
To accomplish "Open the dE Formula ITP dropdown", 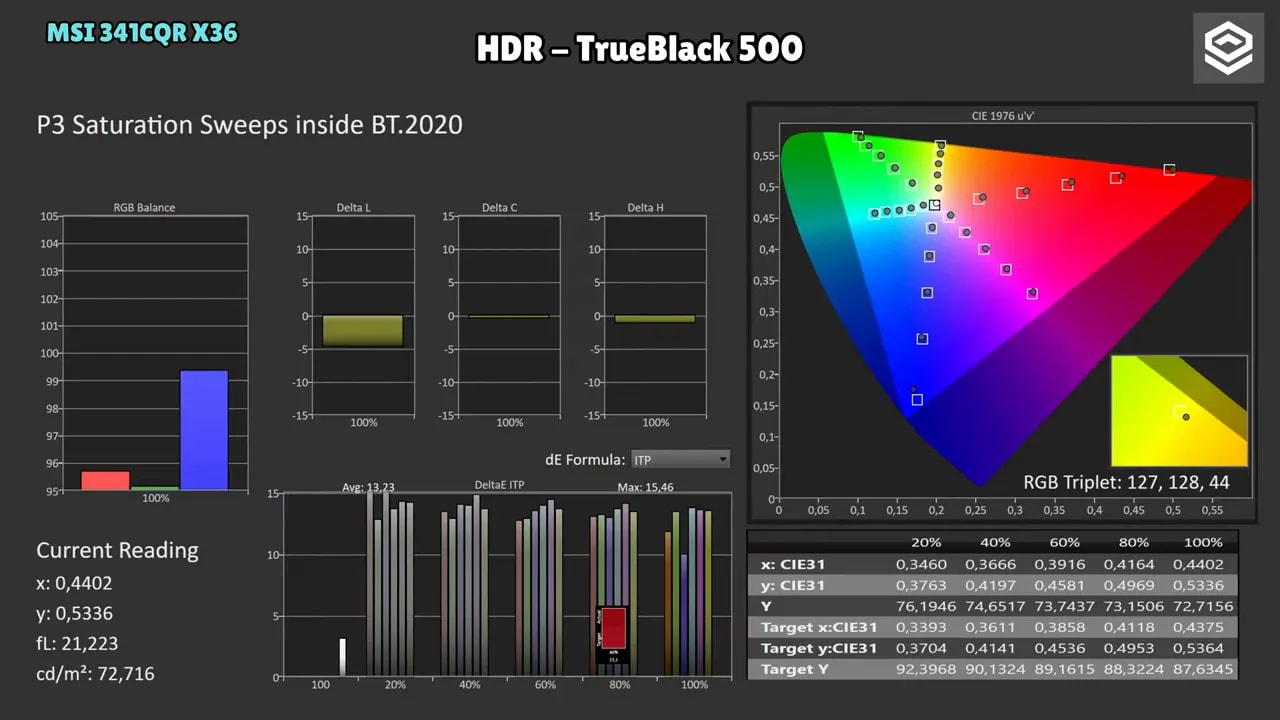I will coord(680,459).
